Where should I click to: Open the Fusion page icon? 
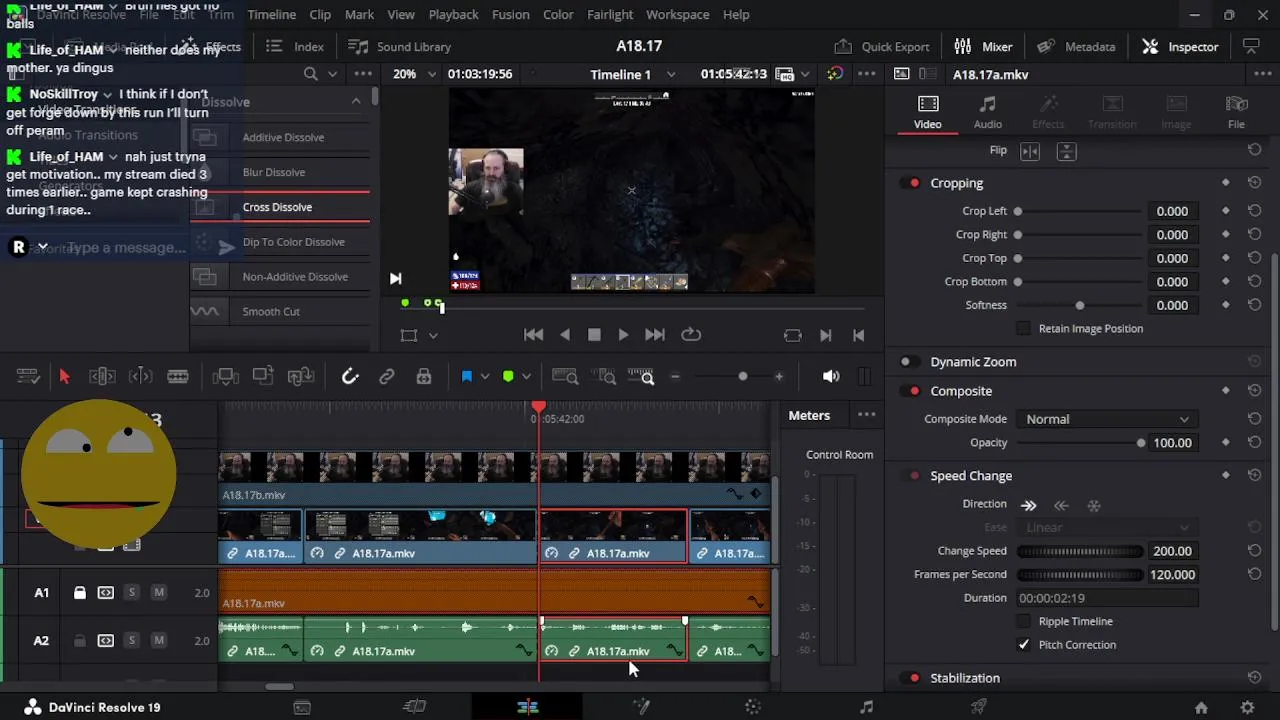pyautogui.click(x=641, y=707)
